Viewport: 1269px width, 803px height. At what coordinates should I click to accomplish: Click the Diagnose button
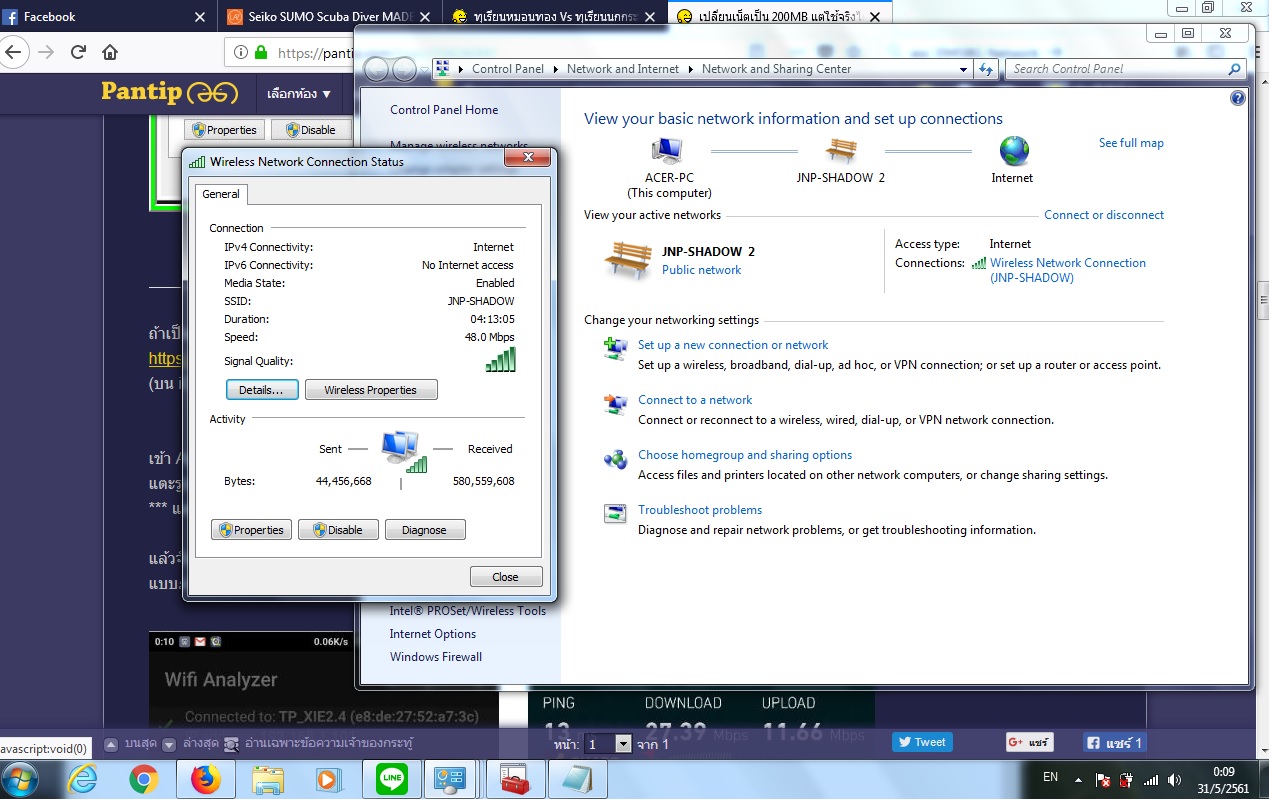click(x=425, y=530)
